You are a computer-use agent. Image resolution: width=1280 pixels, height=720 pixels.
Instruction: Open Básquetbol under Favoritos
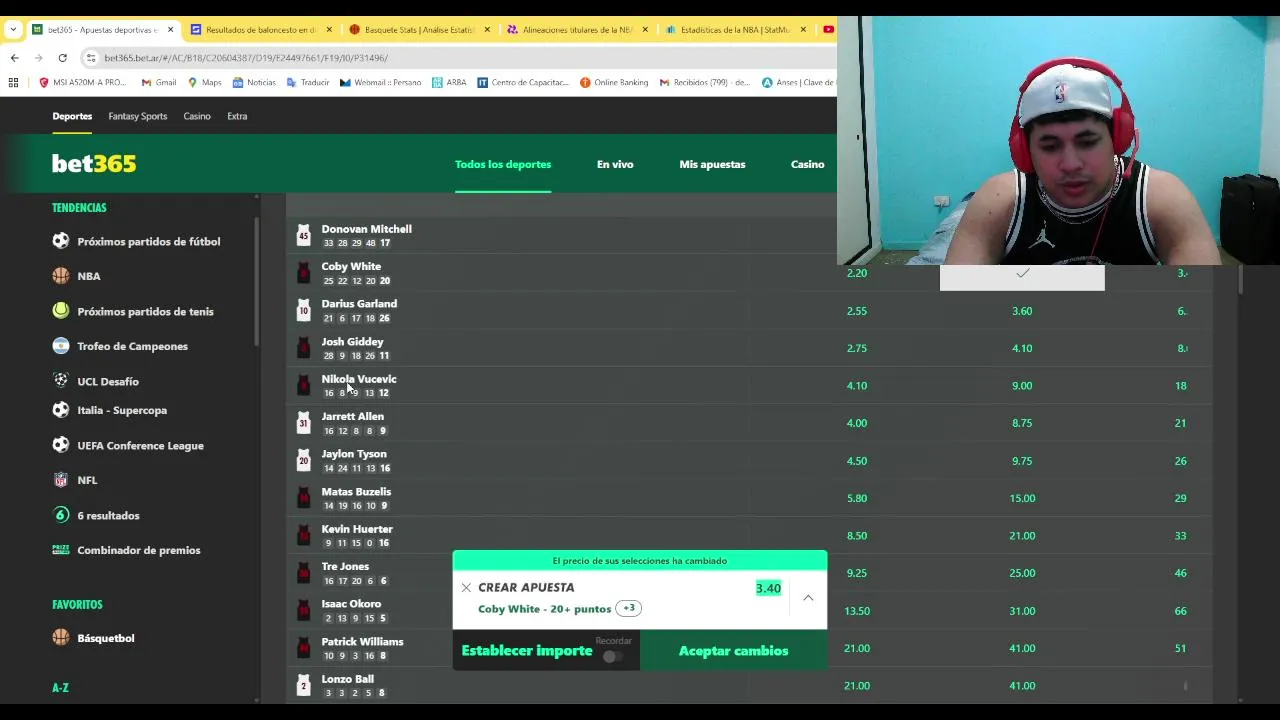(105, 638)
